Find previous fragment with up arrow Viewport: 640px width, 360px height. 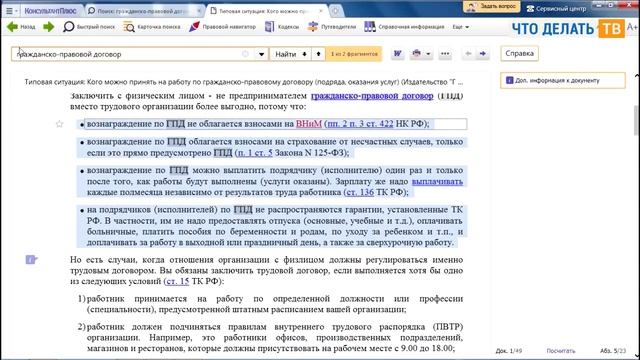tap(318, 54)
